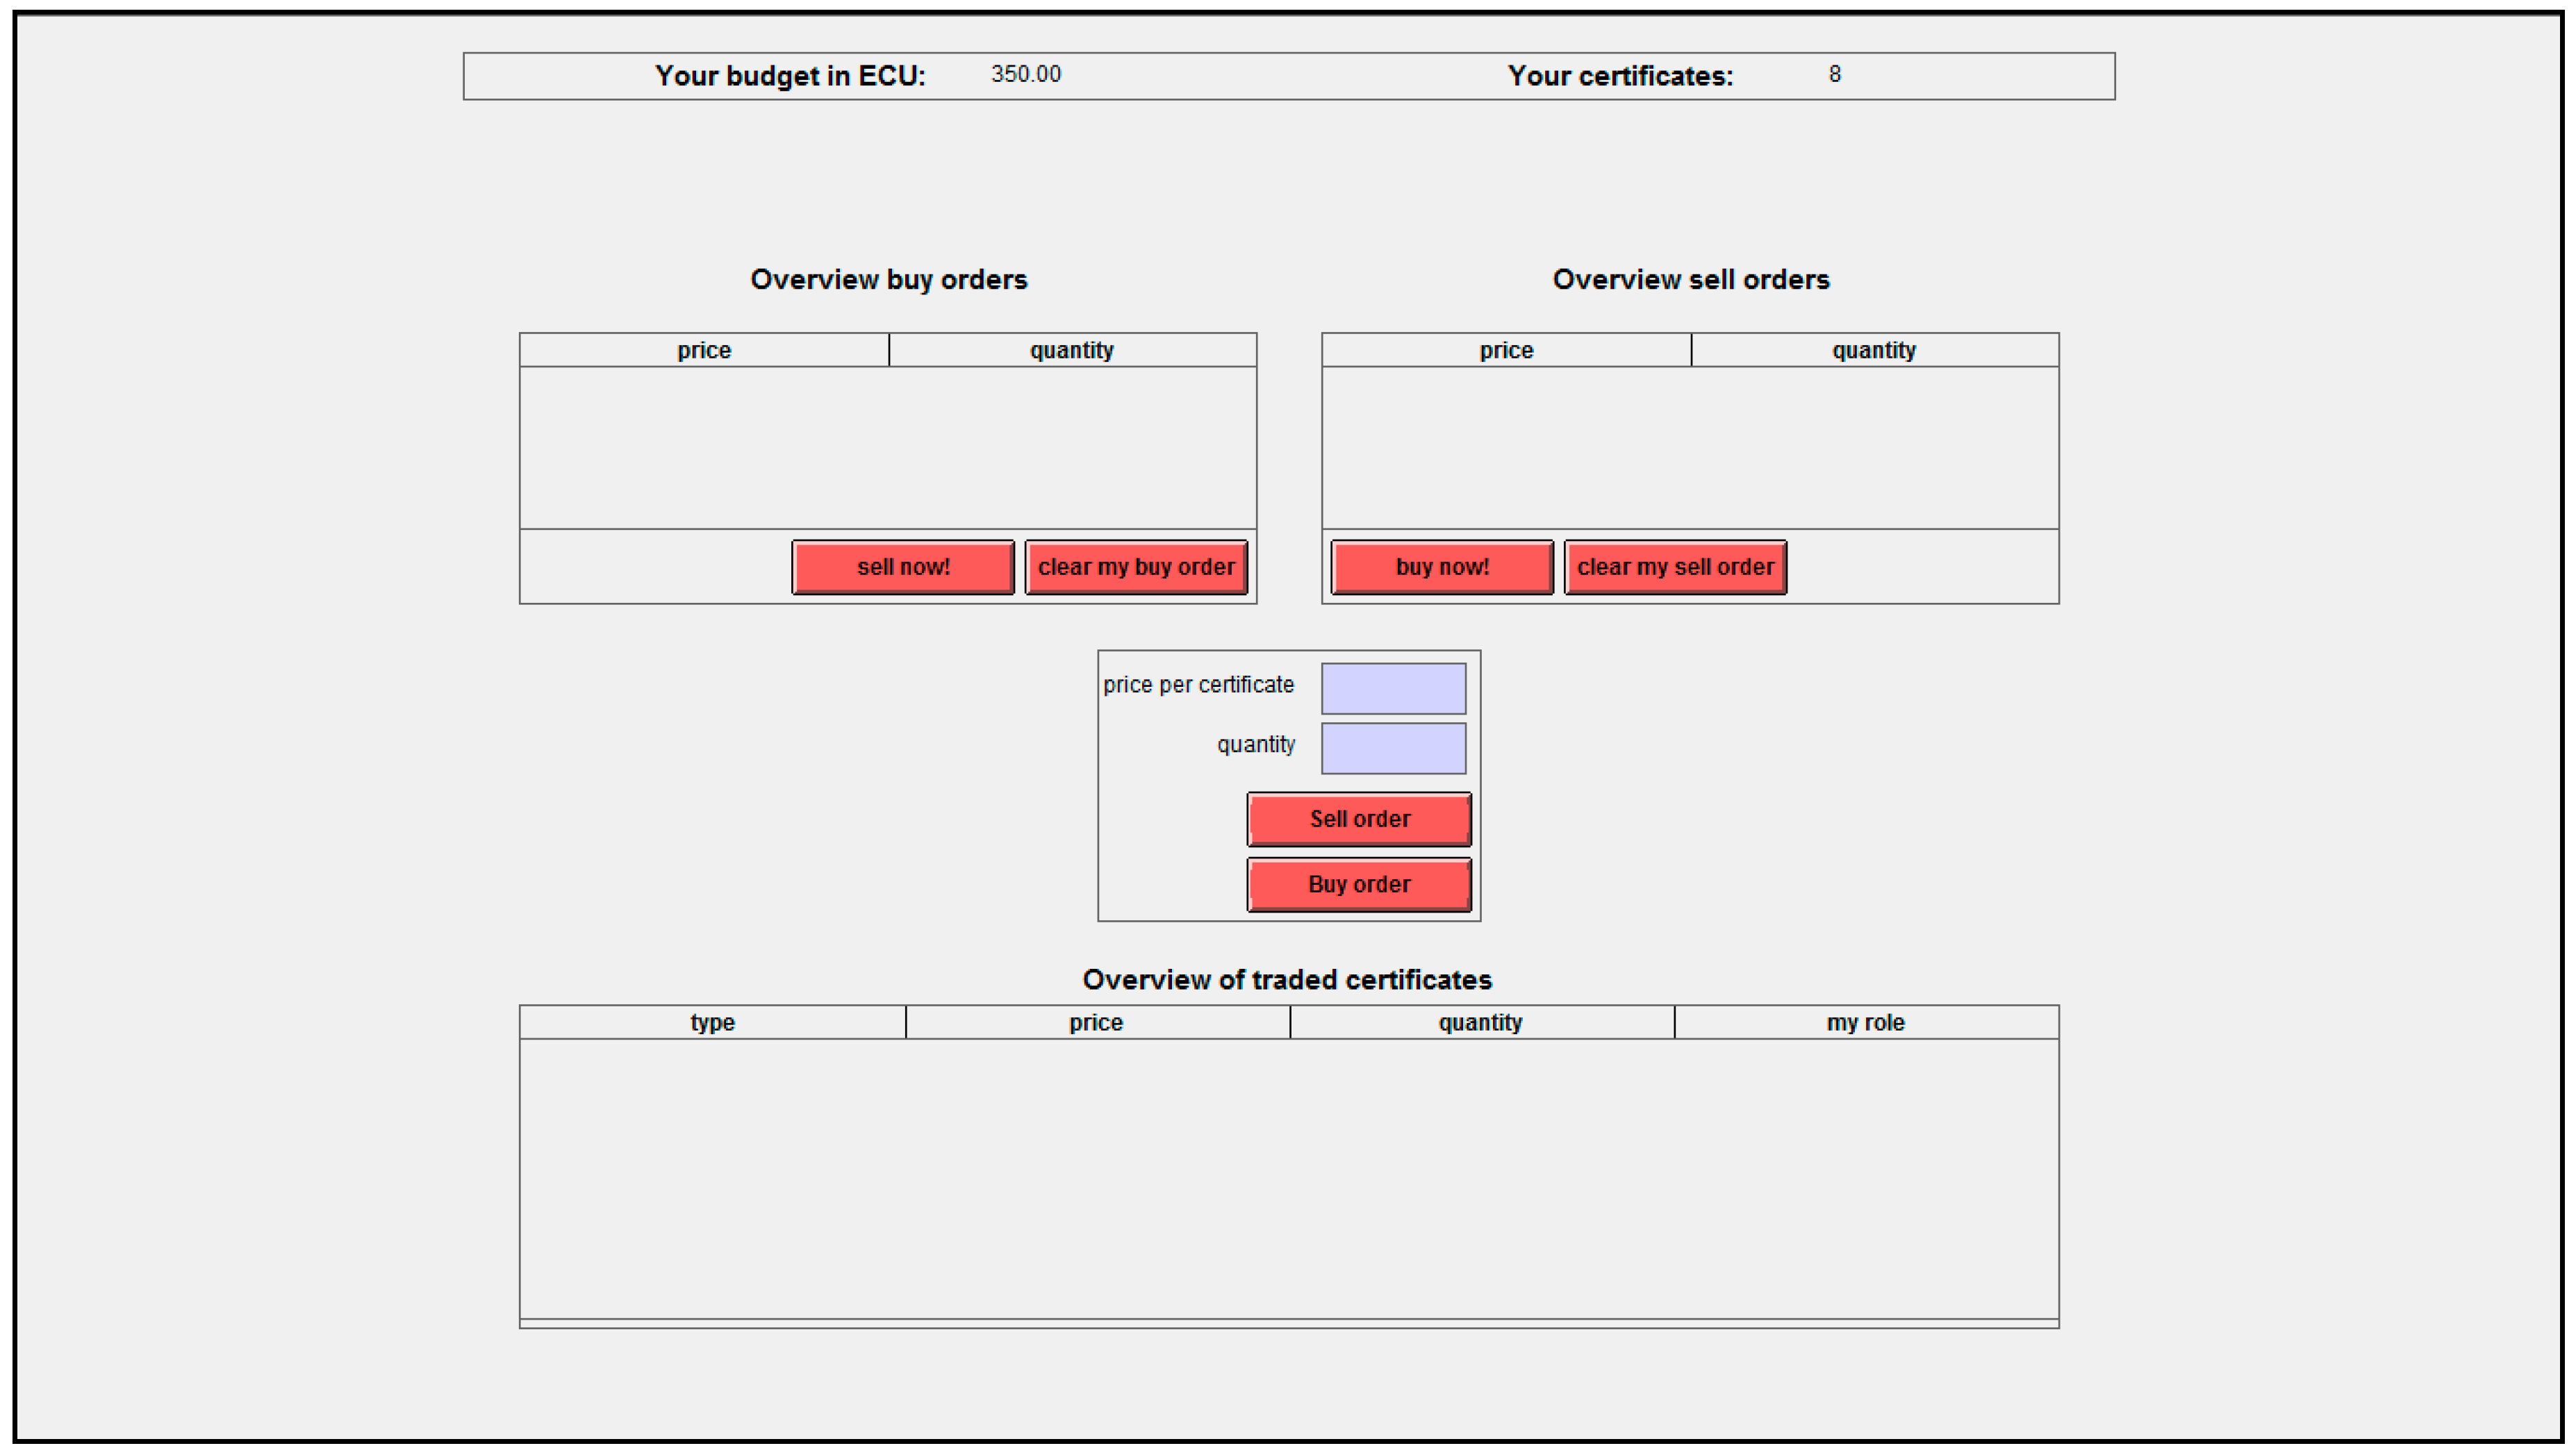Click traded certificates 'quantity' column header
Viewport: 2576px width, 1455px height.
pos(1480,1022)
